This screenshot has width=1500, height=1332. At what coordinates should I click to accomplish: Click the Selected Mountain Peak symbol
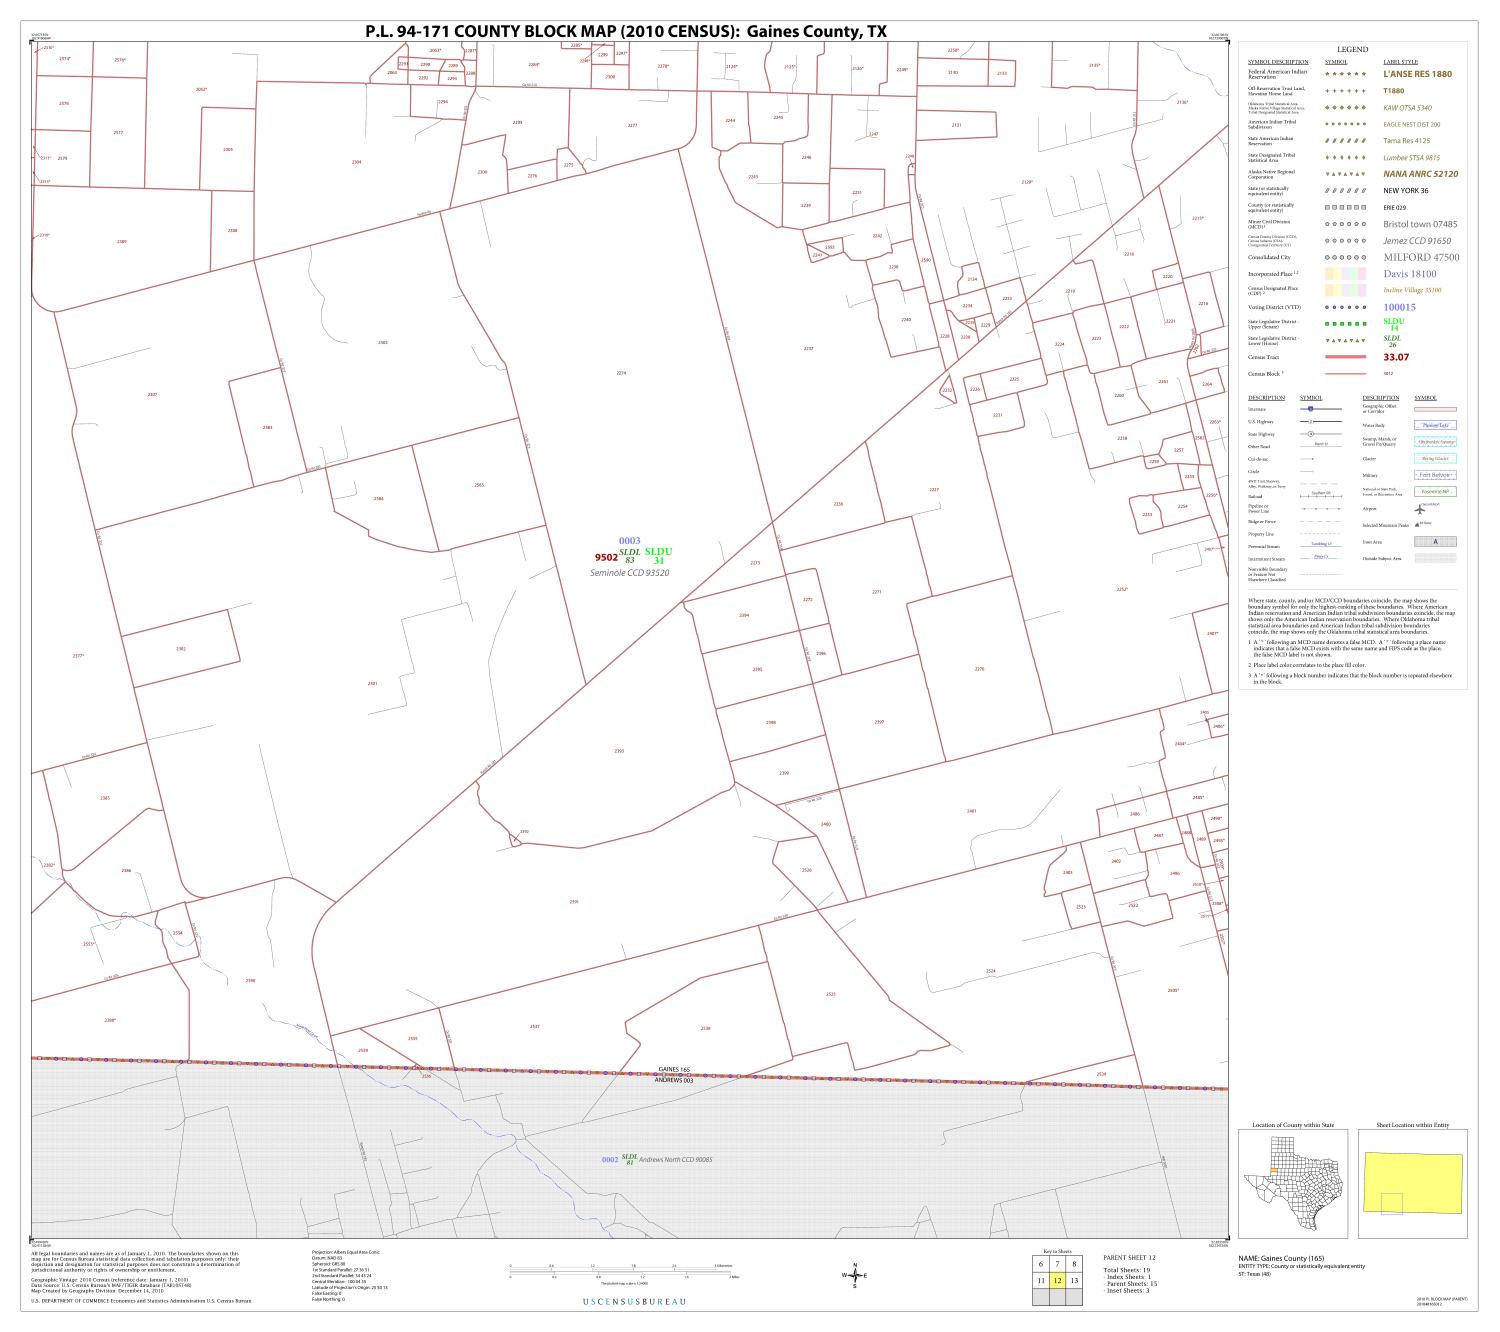tap(1418, 524)
